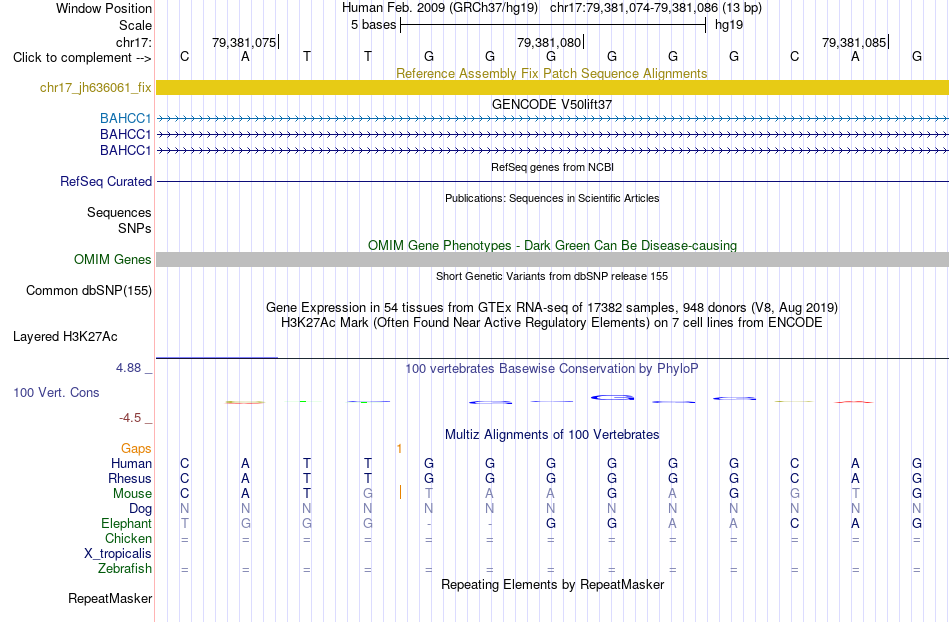Click the Sequences track label

(119, 213)
